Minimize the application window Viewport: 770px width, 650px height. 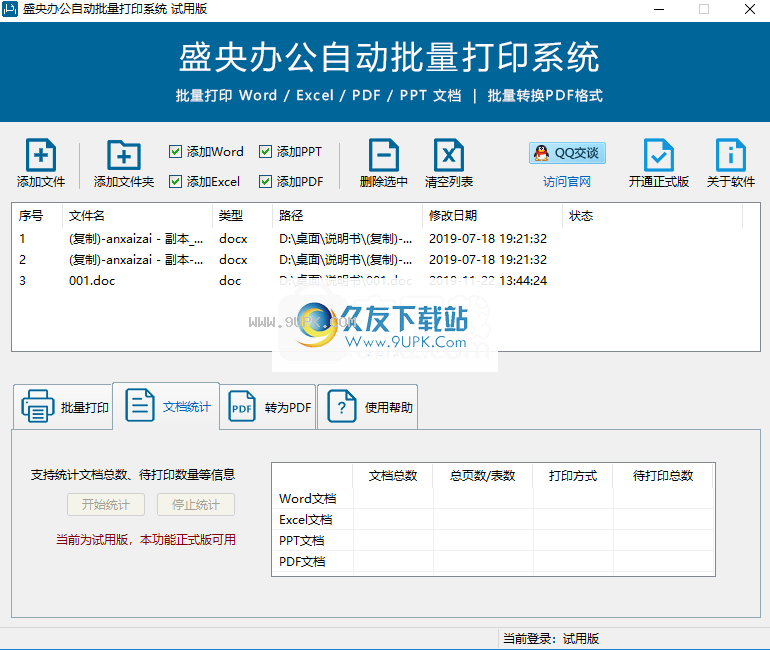(659, 9)
